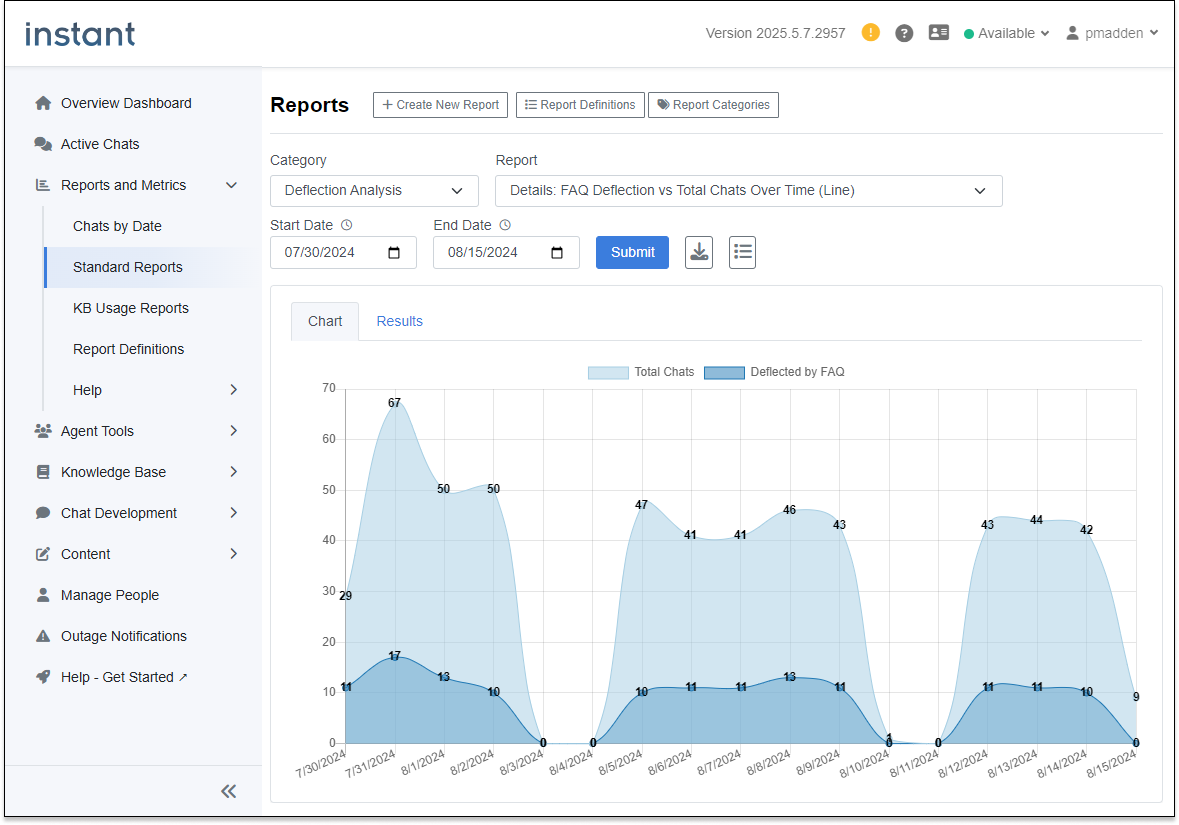
Task: Click the clock icon next to End Date
Action: [x=505, y=225]
